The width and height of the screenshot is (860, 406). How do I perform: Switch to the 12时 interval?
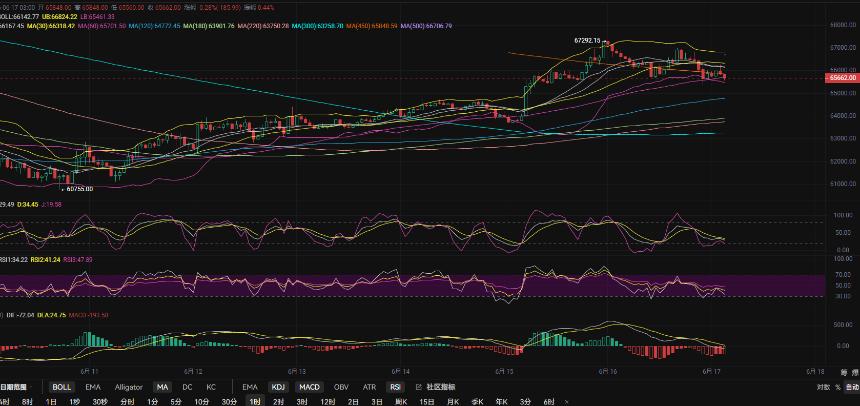click(327, 402)
